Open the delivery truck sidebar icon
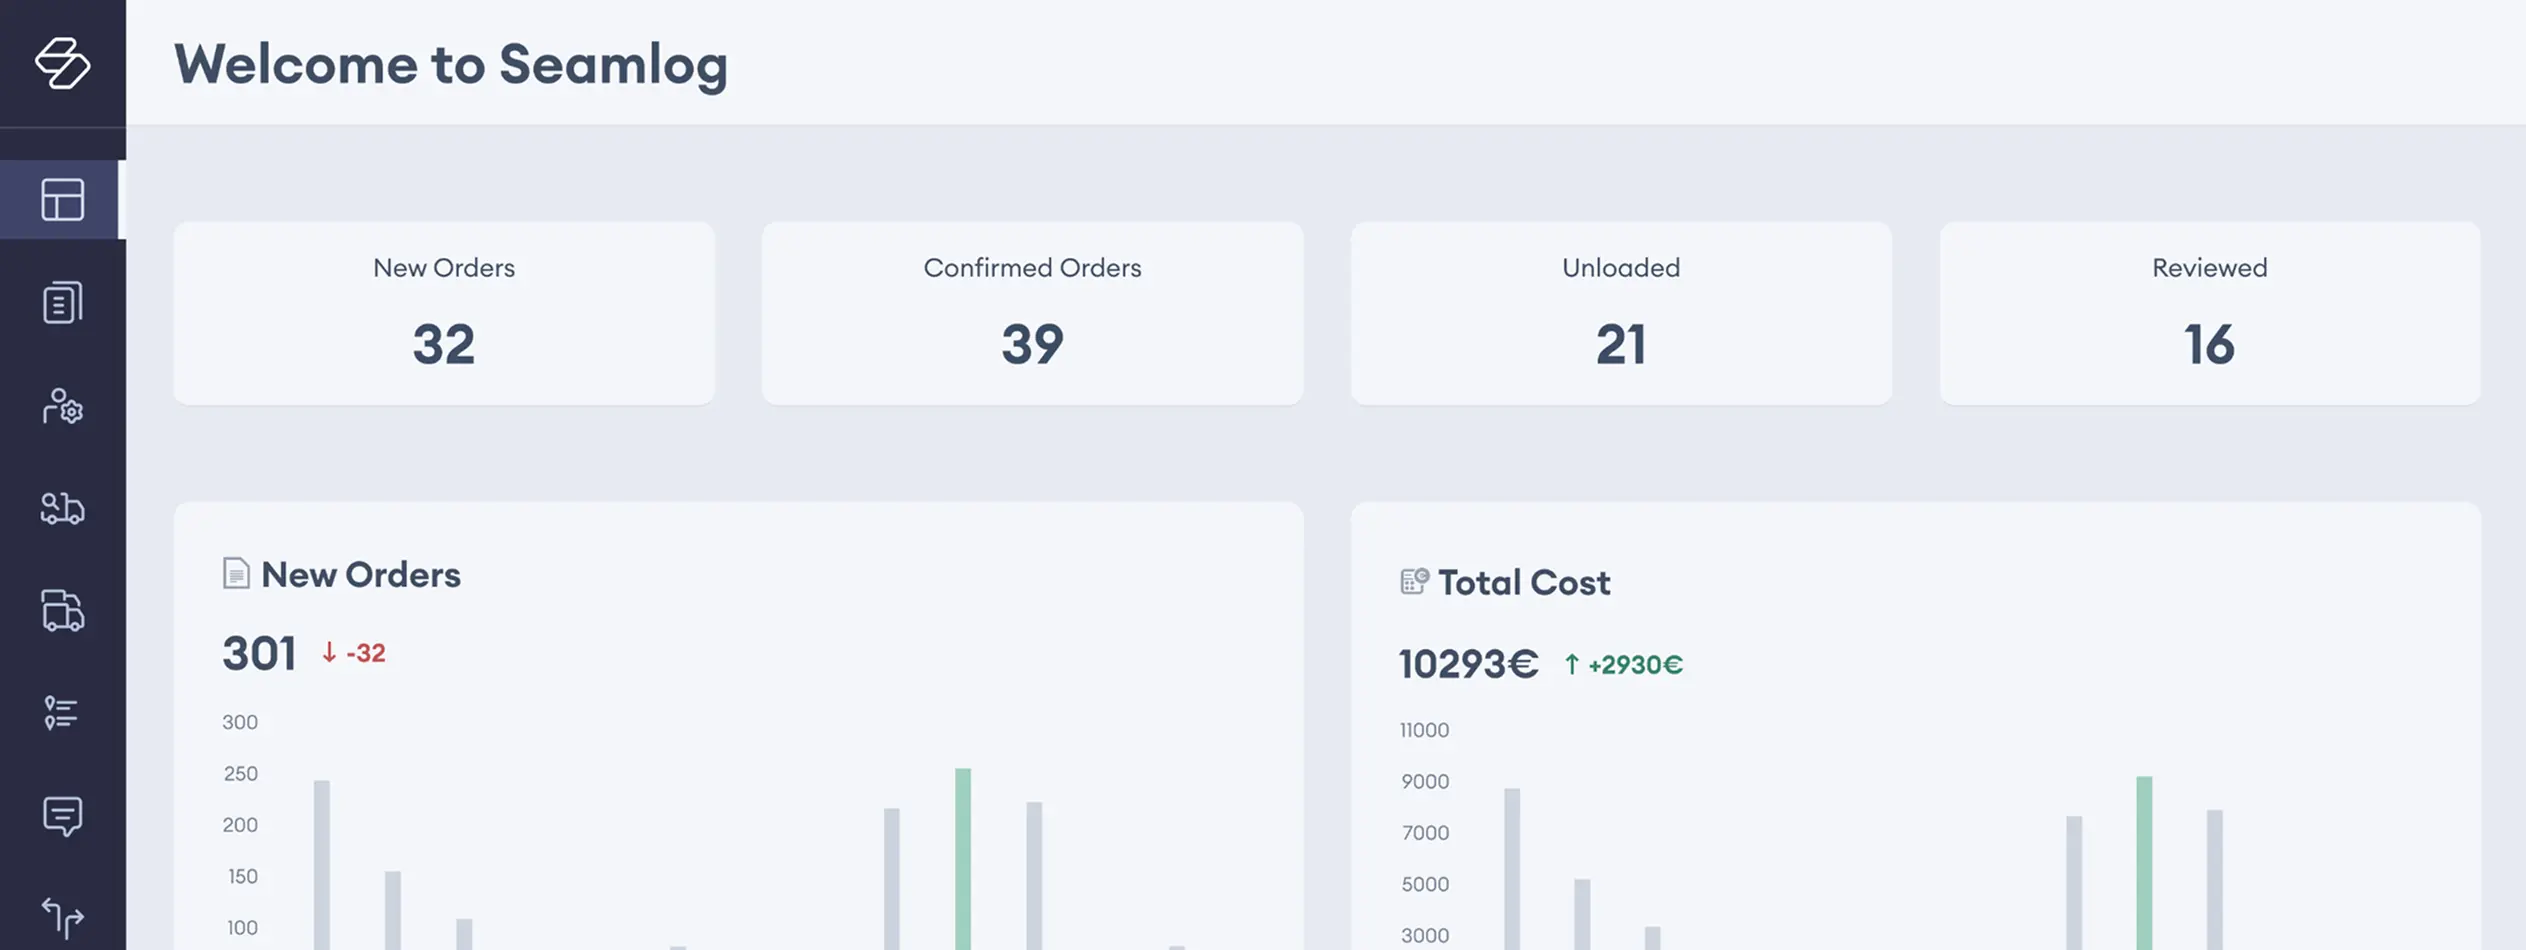The height and width of the screenshot is (950, 2526). point(62,610)
